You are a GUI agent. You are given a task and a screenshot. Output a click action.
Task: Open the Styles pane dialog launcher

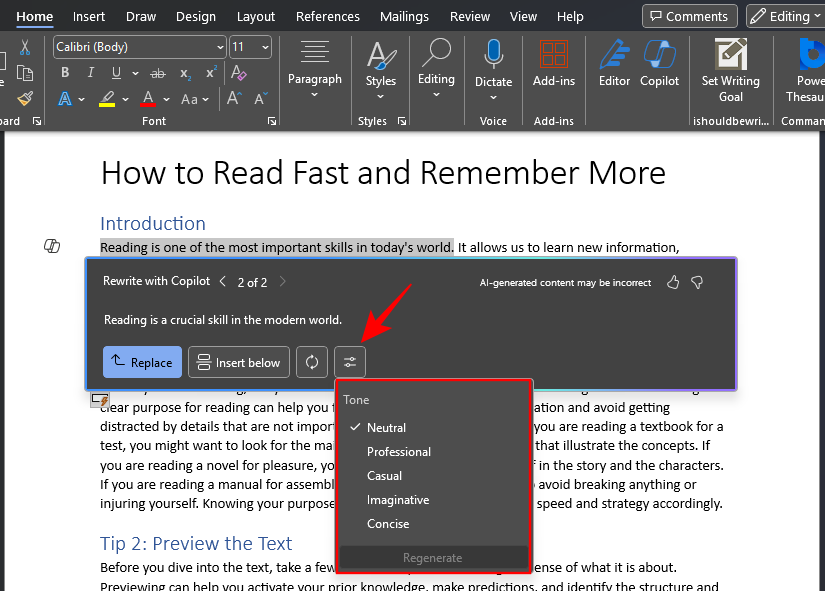(x=402, y=121)
